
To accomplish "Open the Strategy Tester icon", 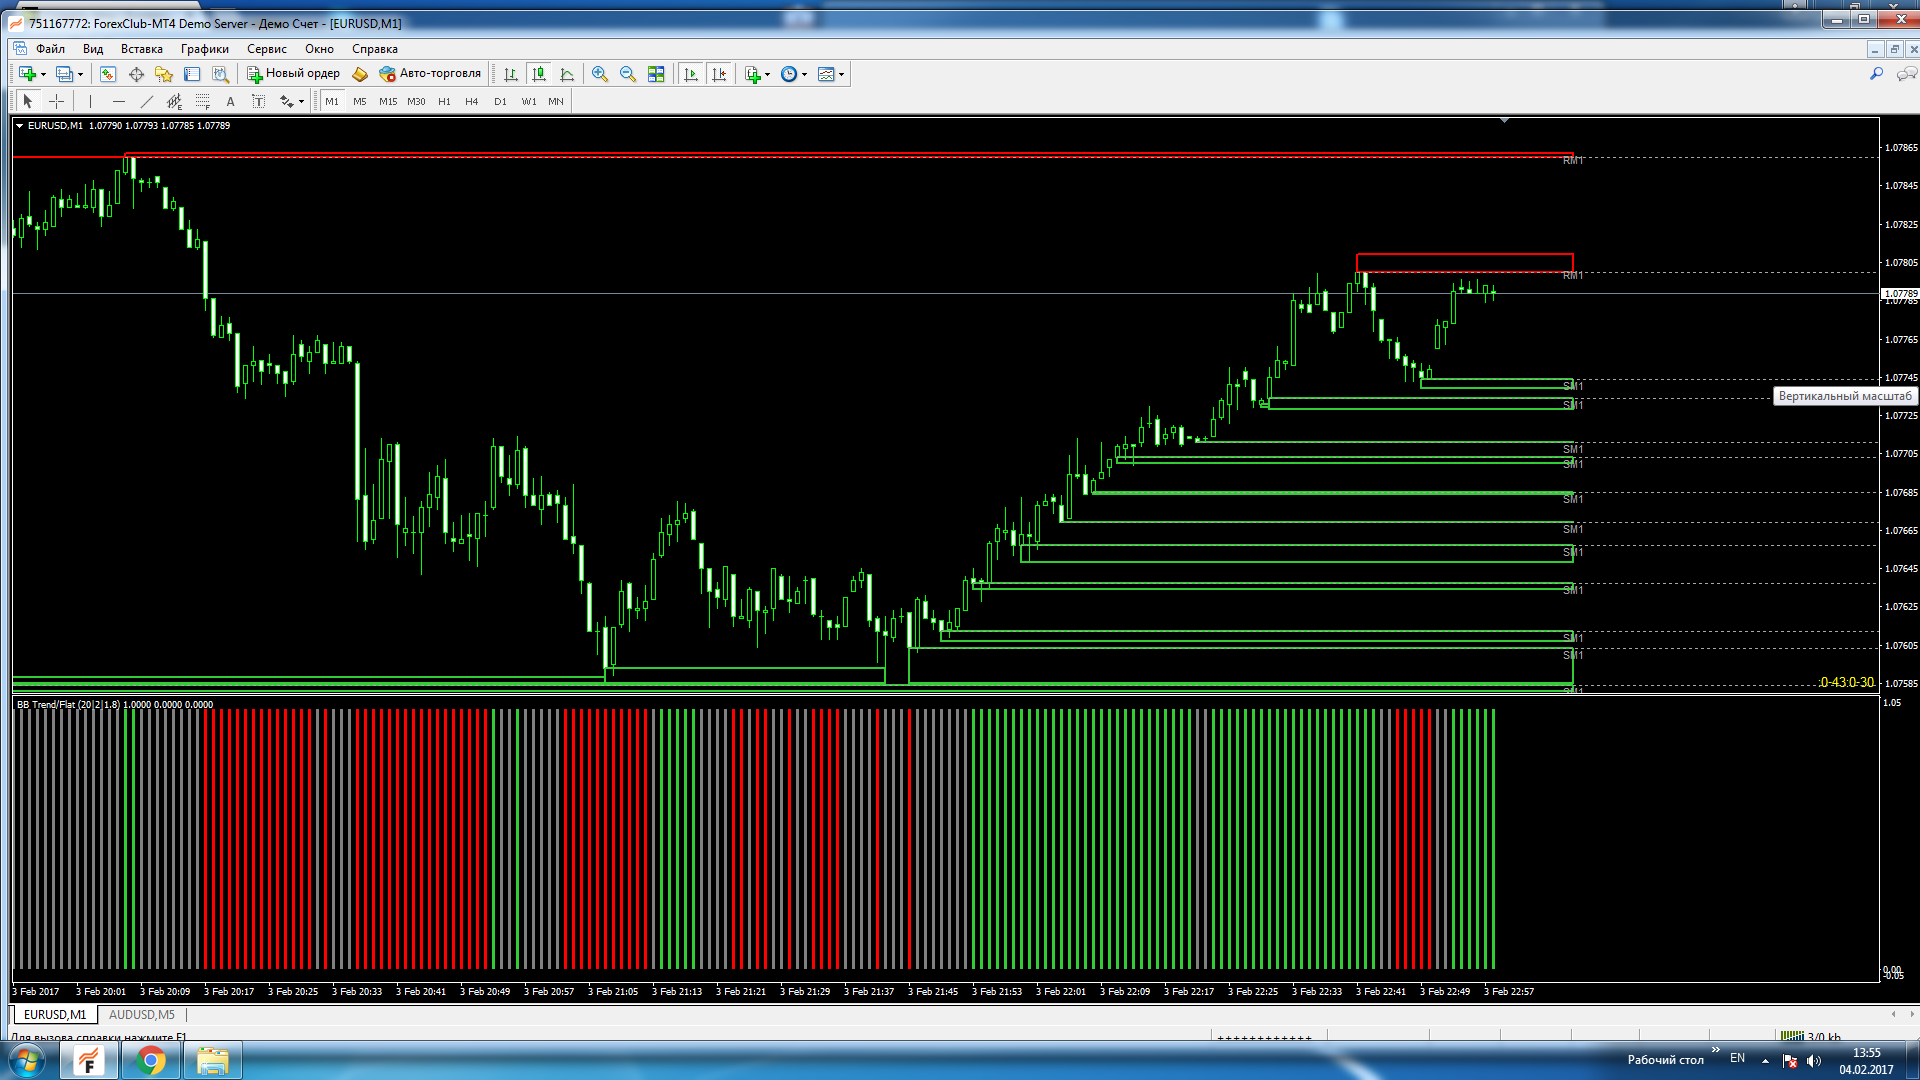I will click(220, 74).
